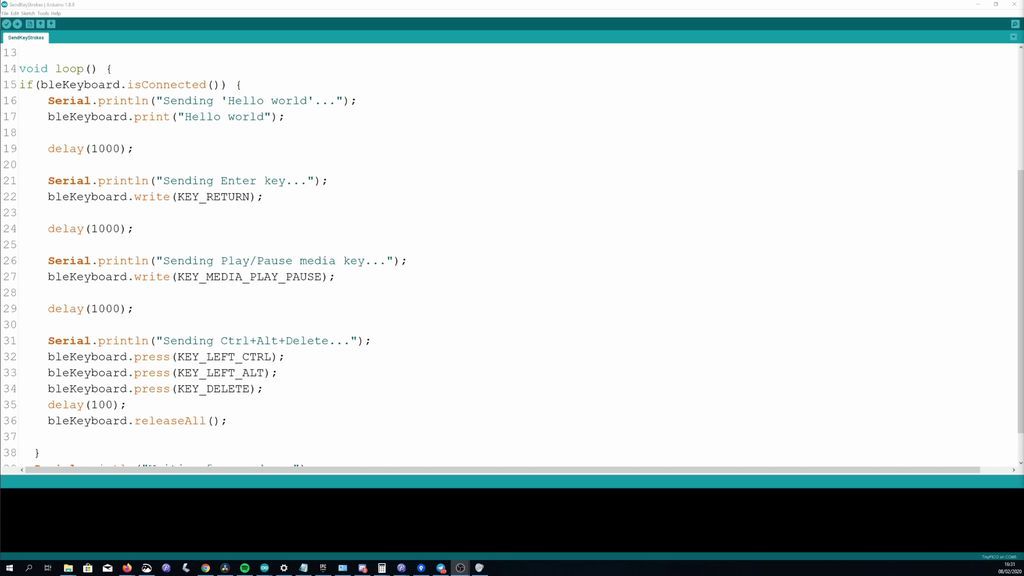Open File Explorer from the taskbar
Viewport: 1024px width, 576px height.
[68, 567]
